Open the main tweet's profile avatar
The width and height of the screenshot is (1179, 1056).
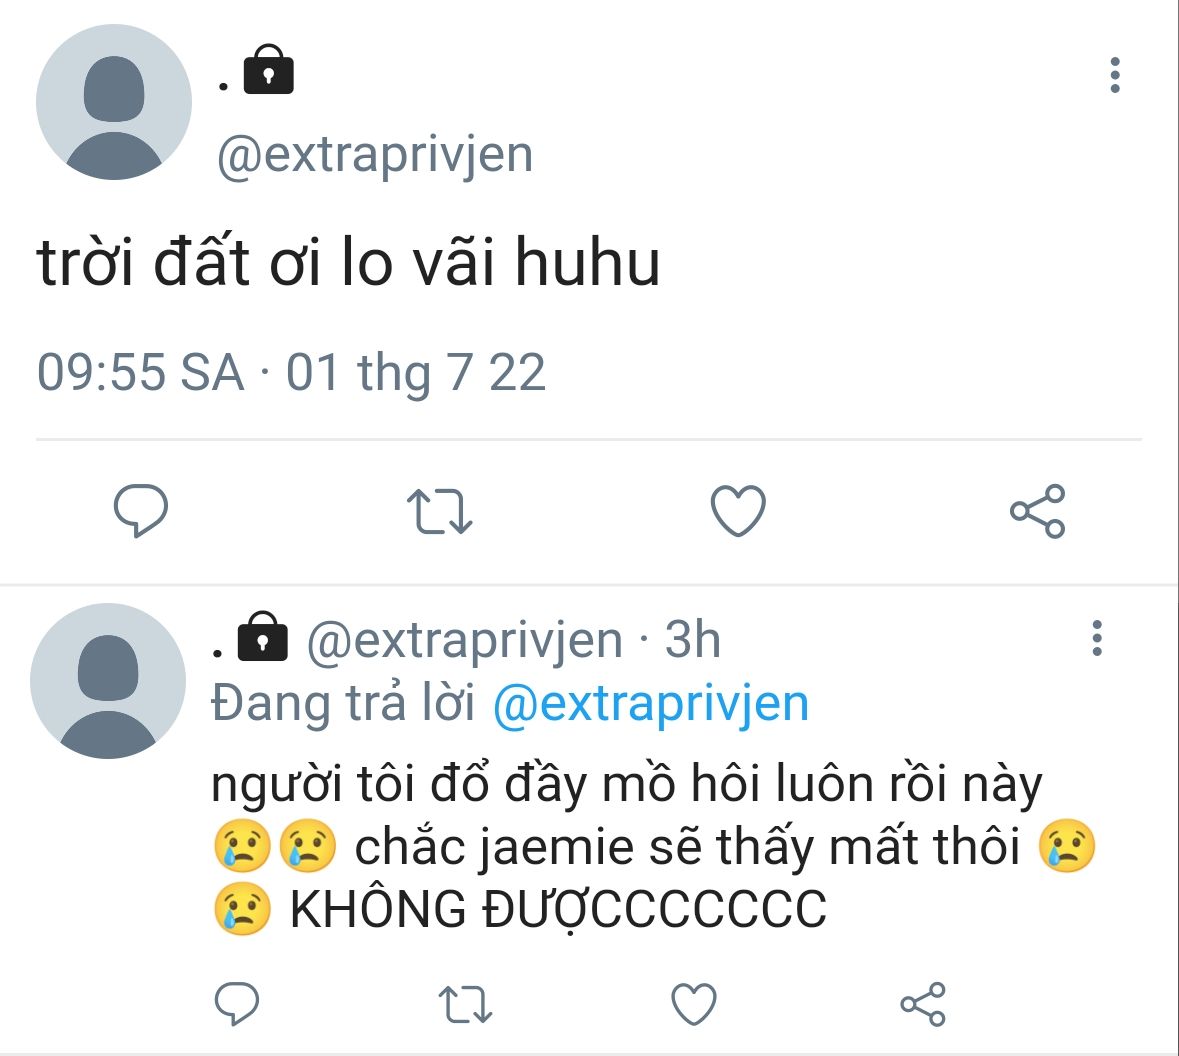[x=114, y=102]
